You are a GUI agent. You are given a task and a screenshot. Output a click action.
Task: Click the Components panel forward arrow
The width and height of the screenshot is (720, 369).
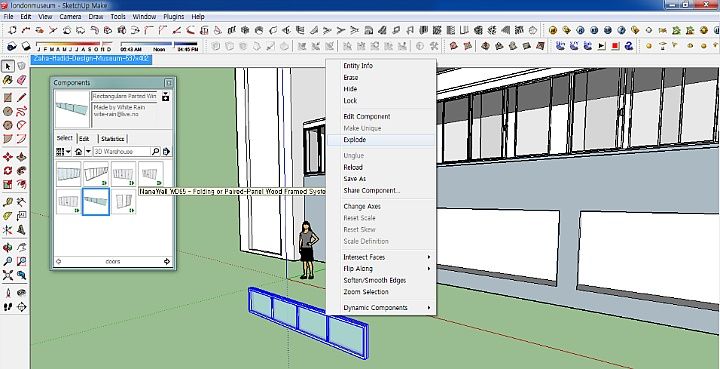tap(167, 262)
